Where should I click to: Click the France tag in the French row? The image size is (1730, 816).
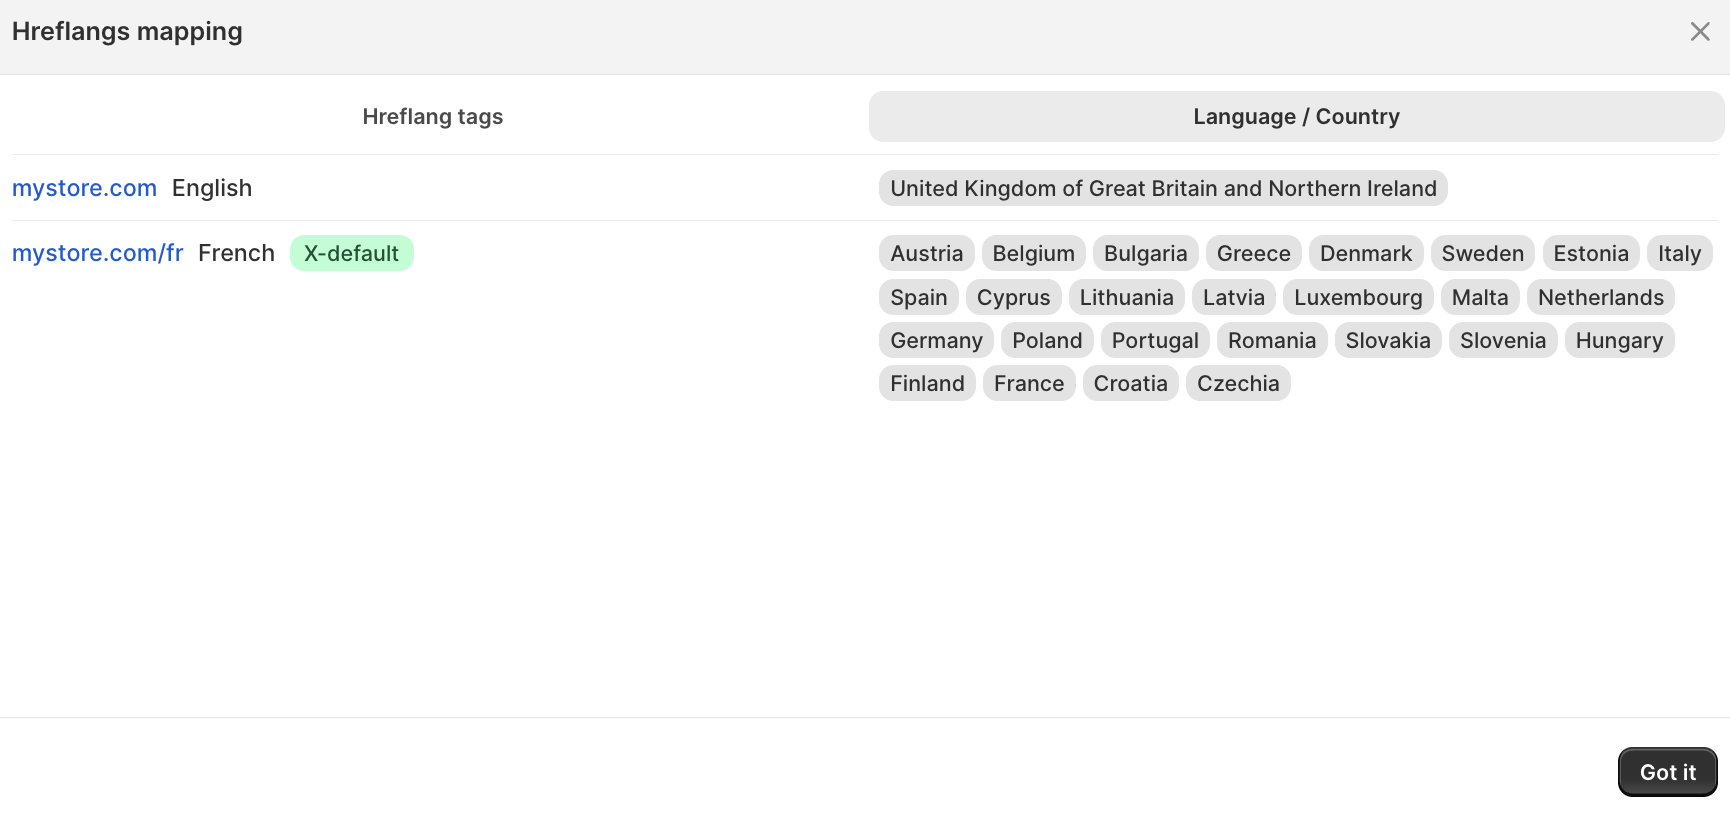(x=1028, y=383)
